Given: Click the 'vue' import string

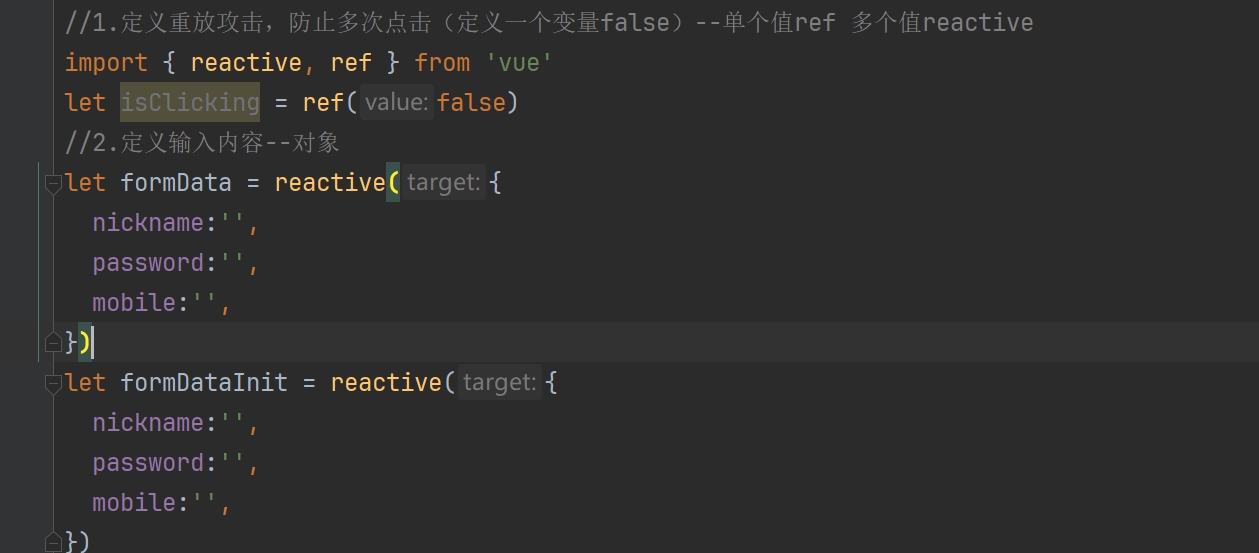Looking at the screenshot, I should [519, 63].
